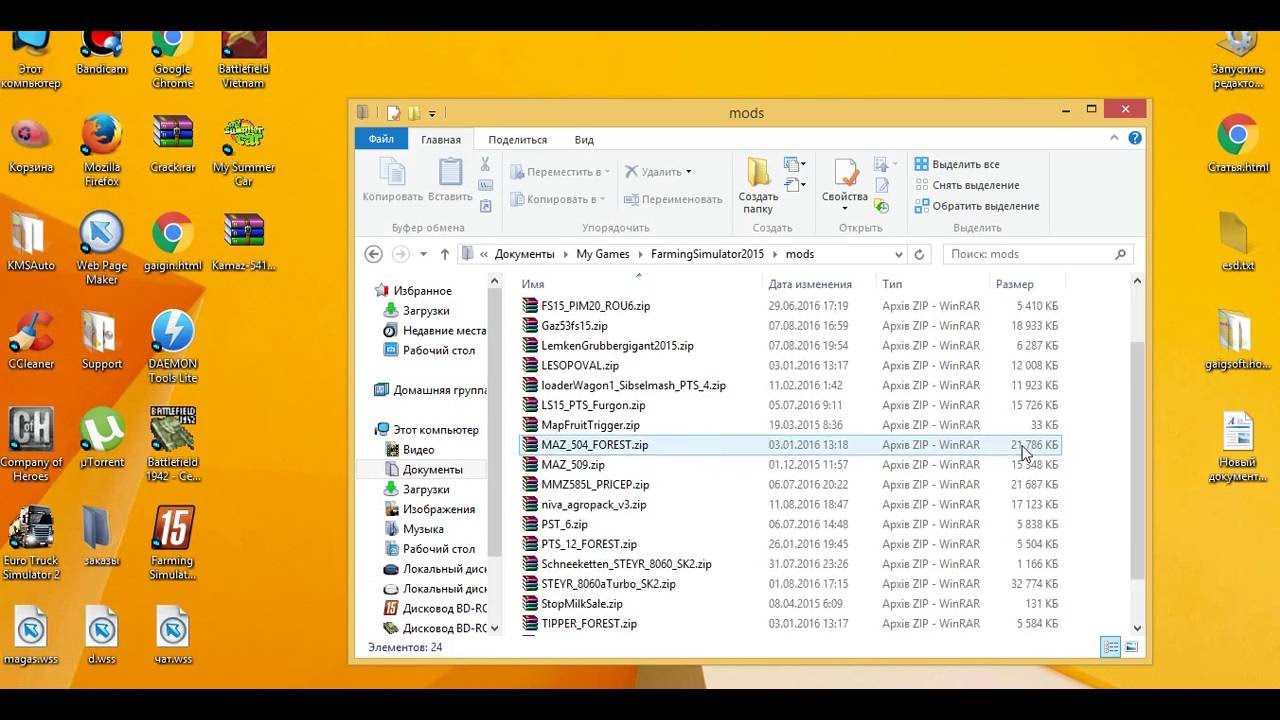Click the file list scroll-down arrow

(x=1136, y=627)
